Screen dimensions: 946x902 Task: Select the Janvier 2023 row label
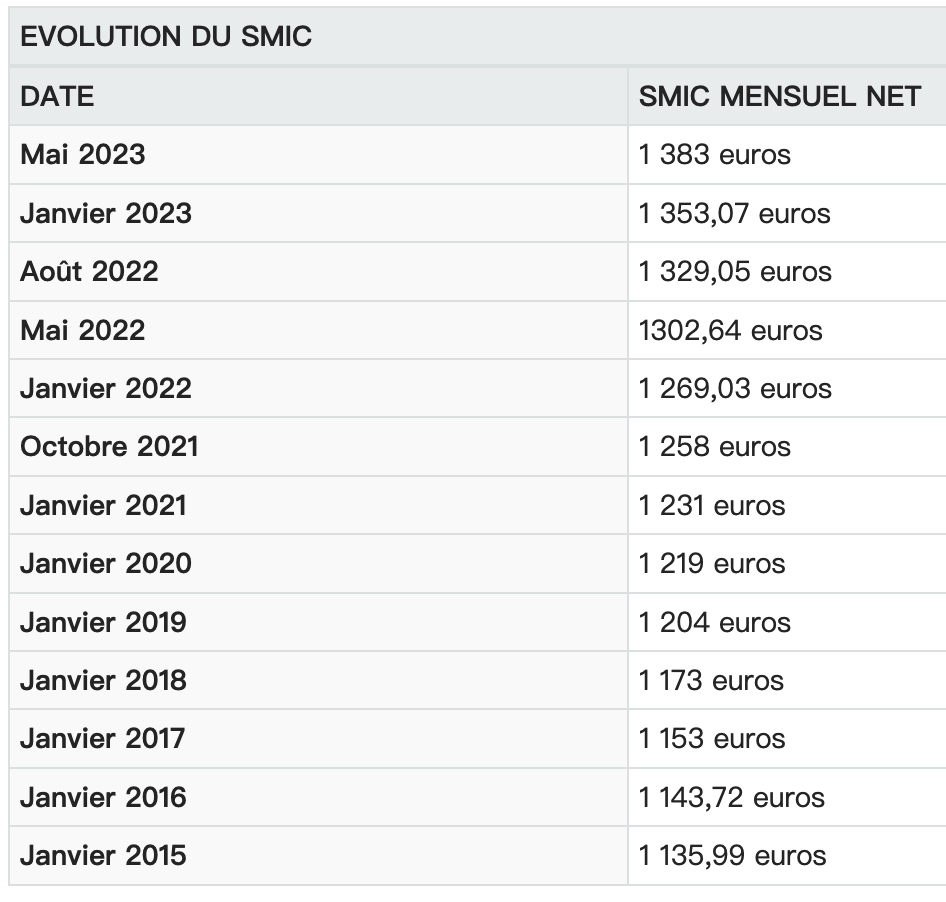[x=106, y=213]
